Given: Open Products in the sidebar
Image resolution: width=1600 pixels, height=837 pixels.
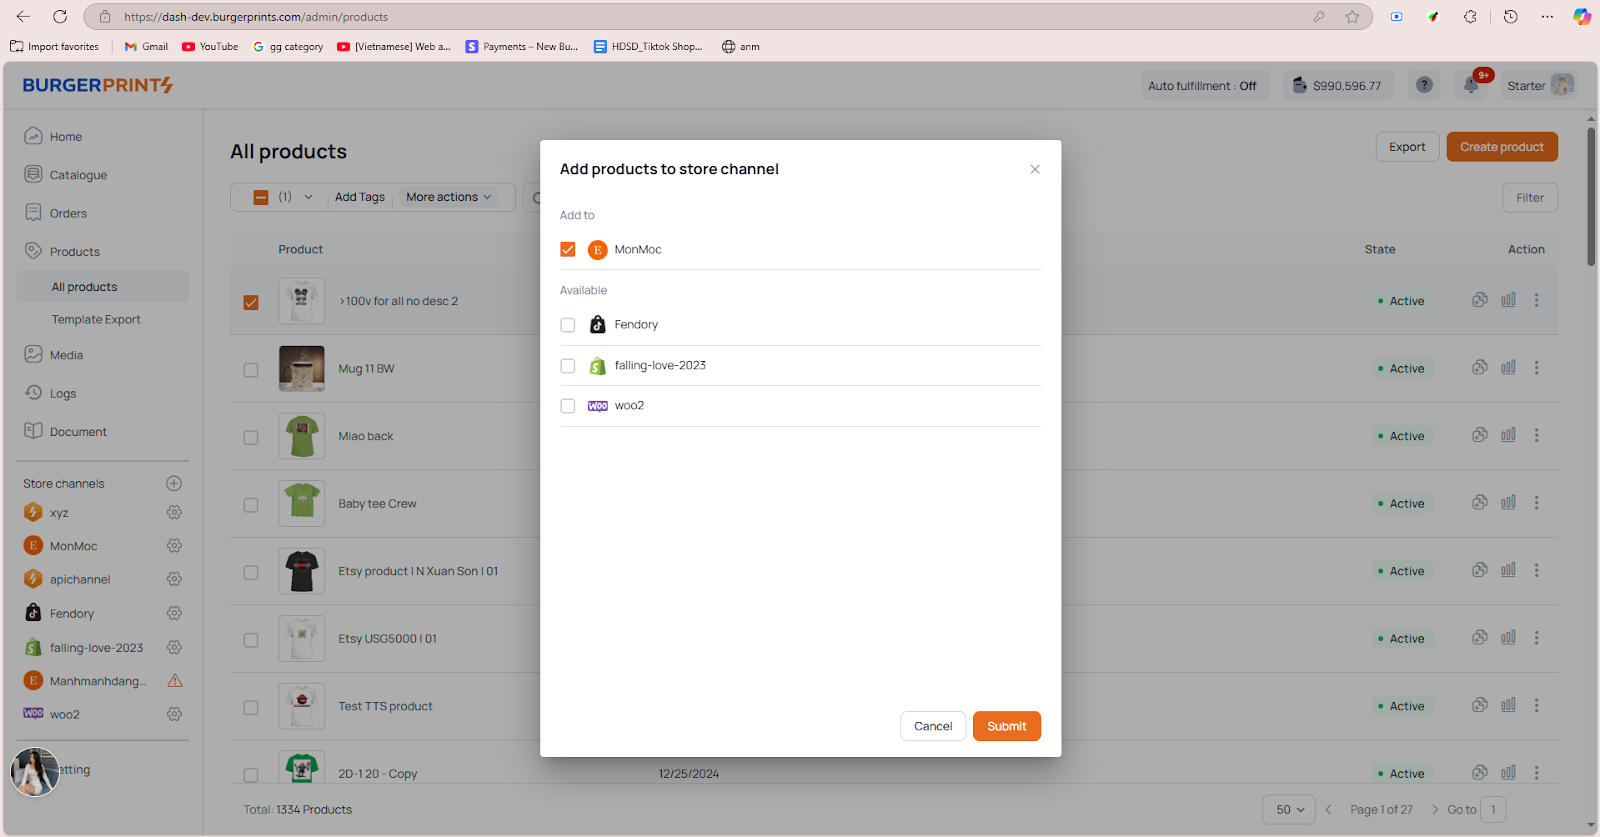Looking at the screenshot, I should click(75, 252).
